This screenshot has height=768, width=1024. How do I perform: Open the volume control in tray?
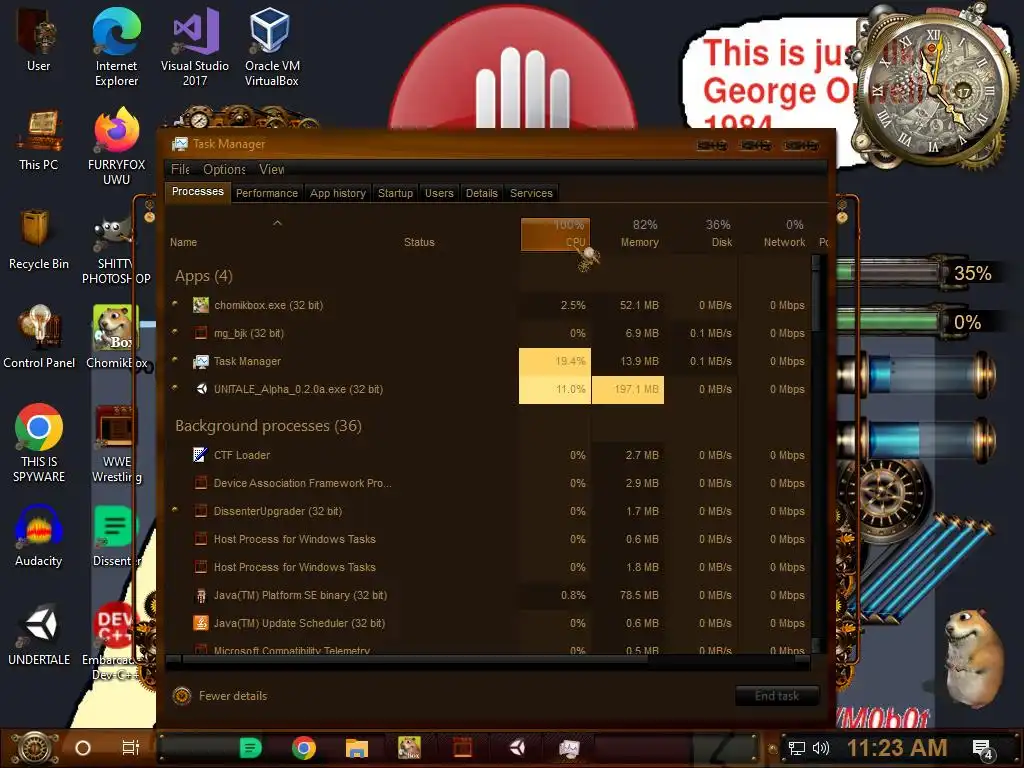(x=821, y=748)
